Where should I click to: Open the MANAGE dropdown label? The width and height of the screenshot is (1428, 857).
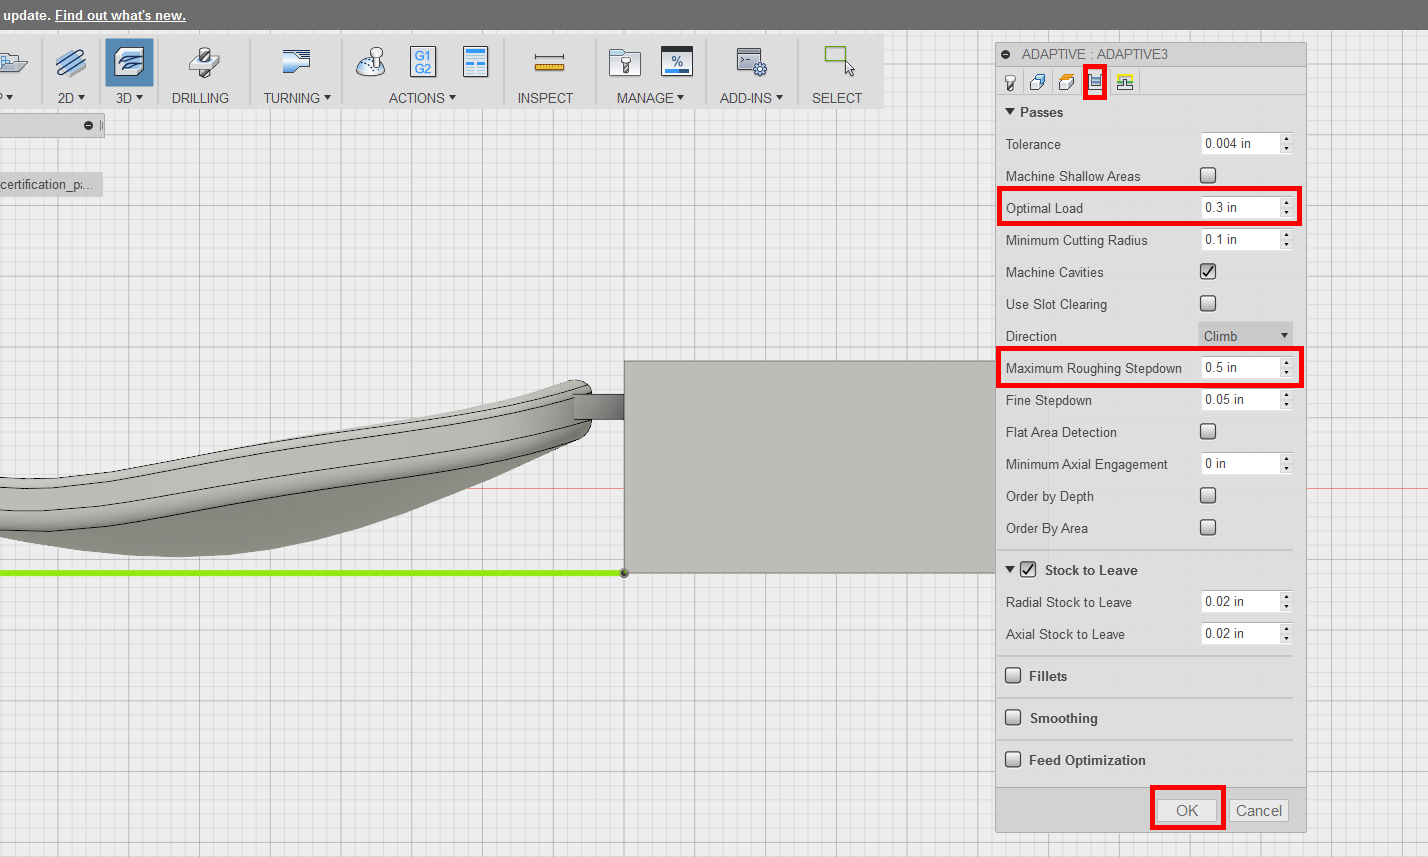pyautogui.click(x=651, y=98)
